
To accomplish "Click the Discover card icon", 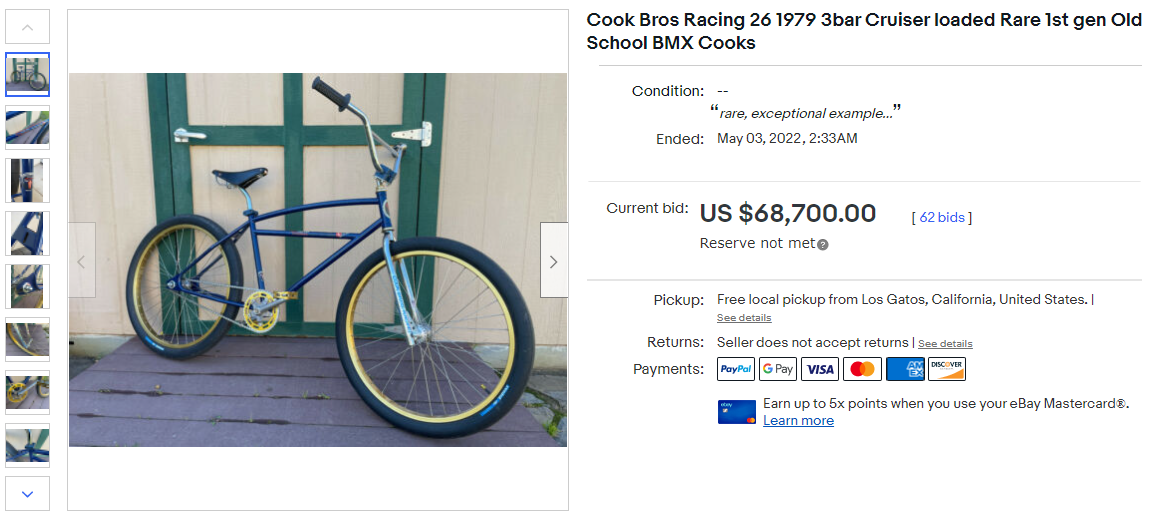I will pyautogui.click(x=946, y=369).
